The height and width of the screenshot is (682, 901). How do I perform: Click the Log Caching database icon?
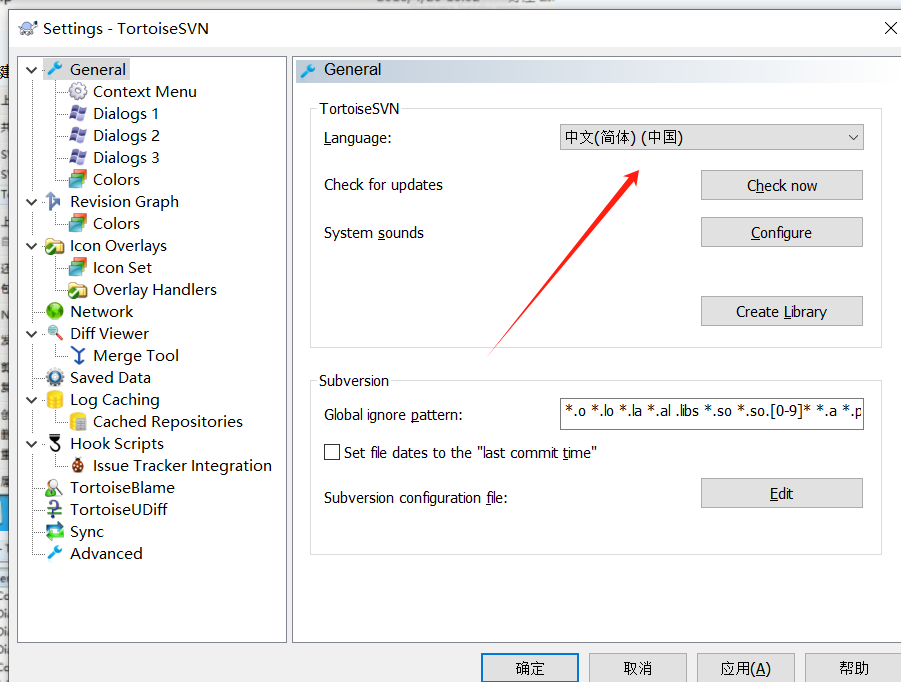click(55, 399)
